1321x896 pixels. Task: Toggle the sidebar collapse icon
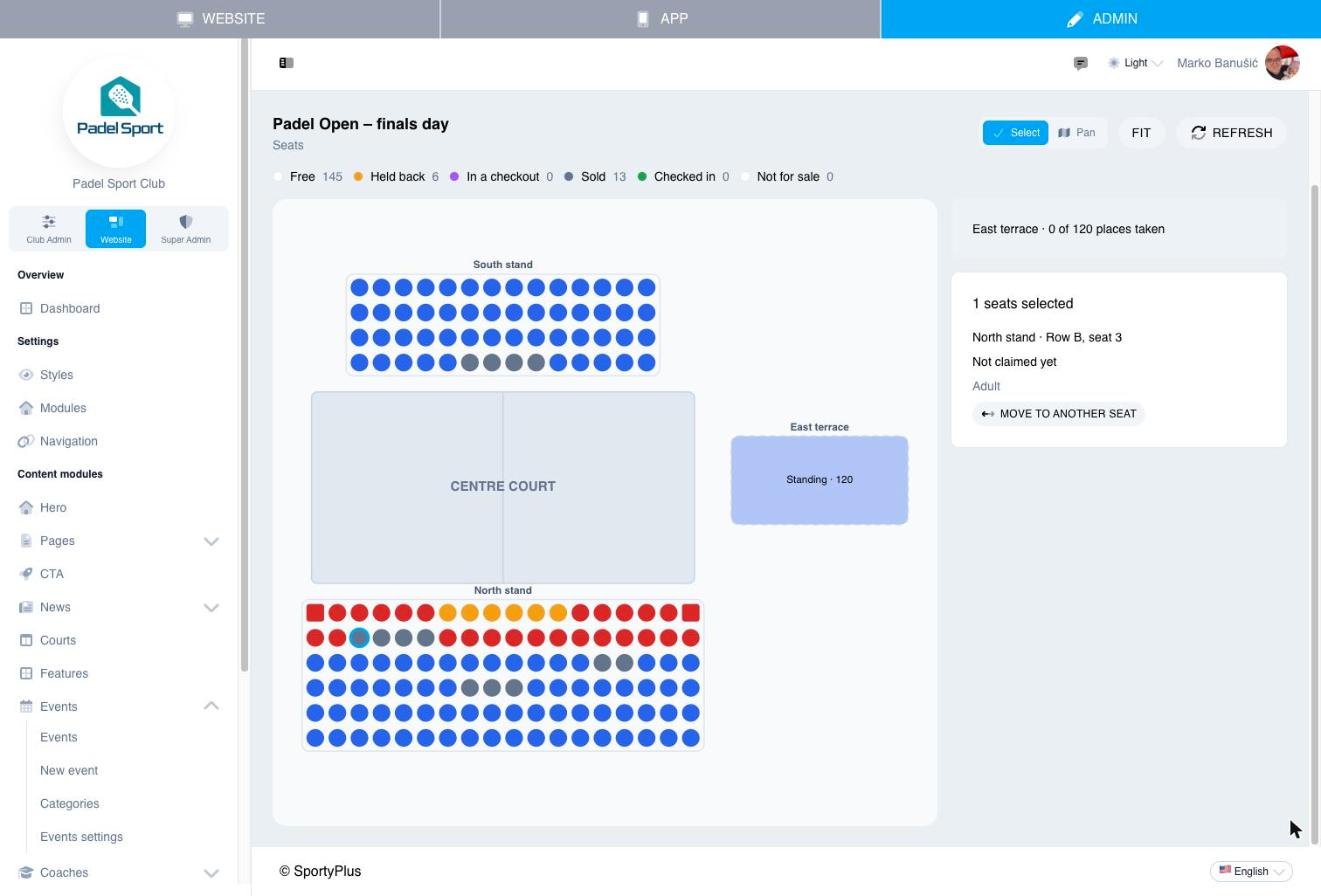point(286,63)
